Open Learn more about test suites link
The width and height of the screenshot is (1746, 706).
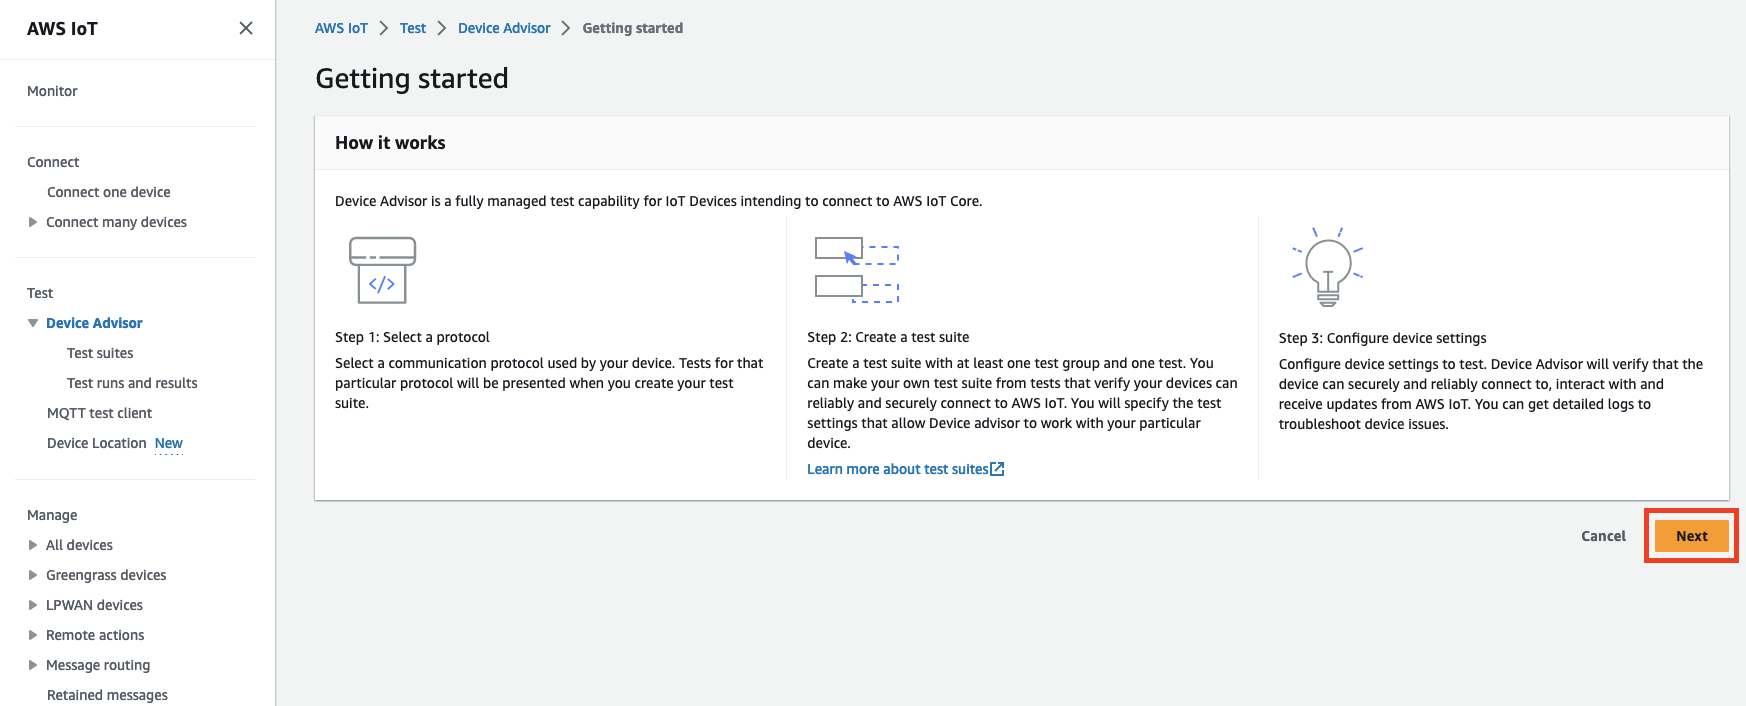click(897, 469)
